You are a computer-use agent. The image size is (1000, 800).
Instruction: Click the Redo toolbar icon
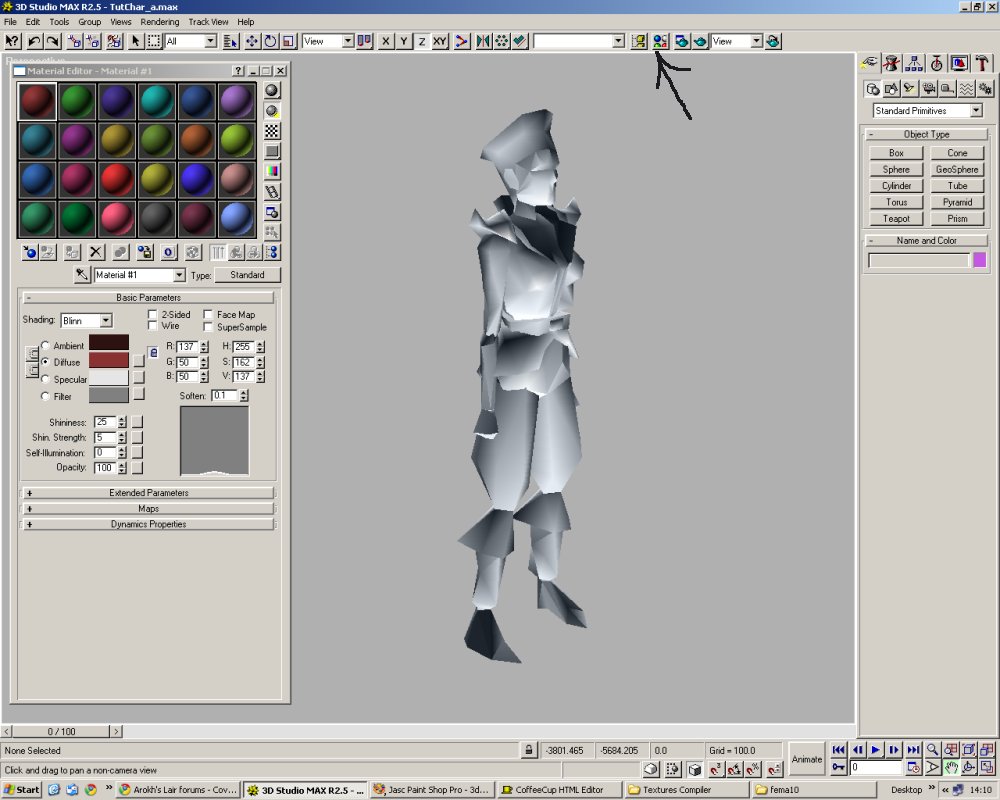(53, 41)
